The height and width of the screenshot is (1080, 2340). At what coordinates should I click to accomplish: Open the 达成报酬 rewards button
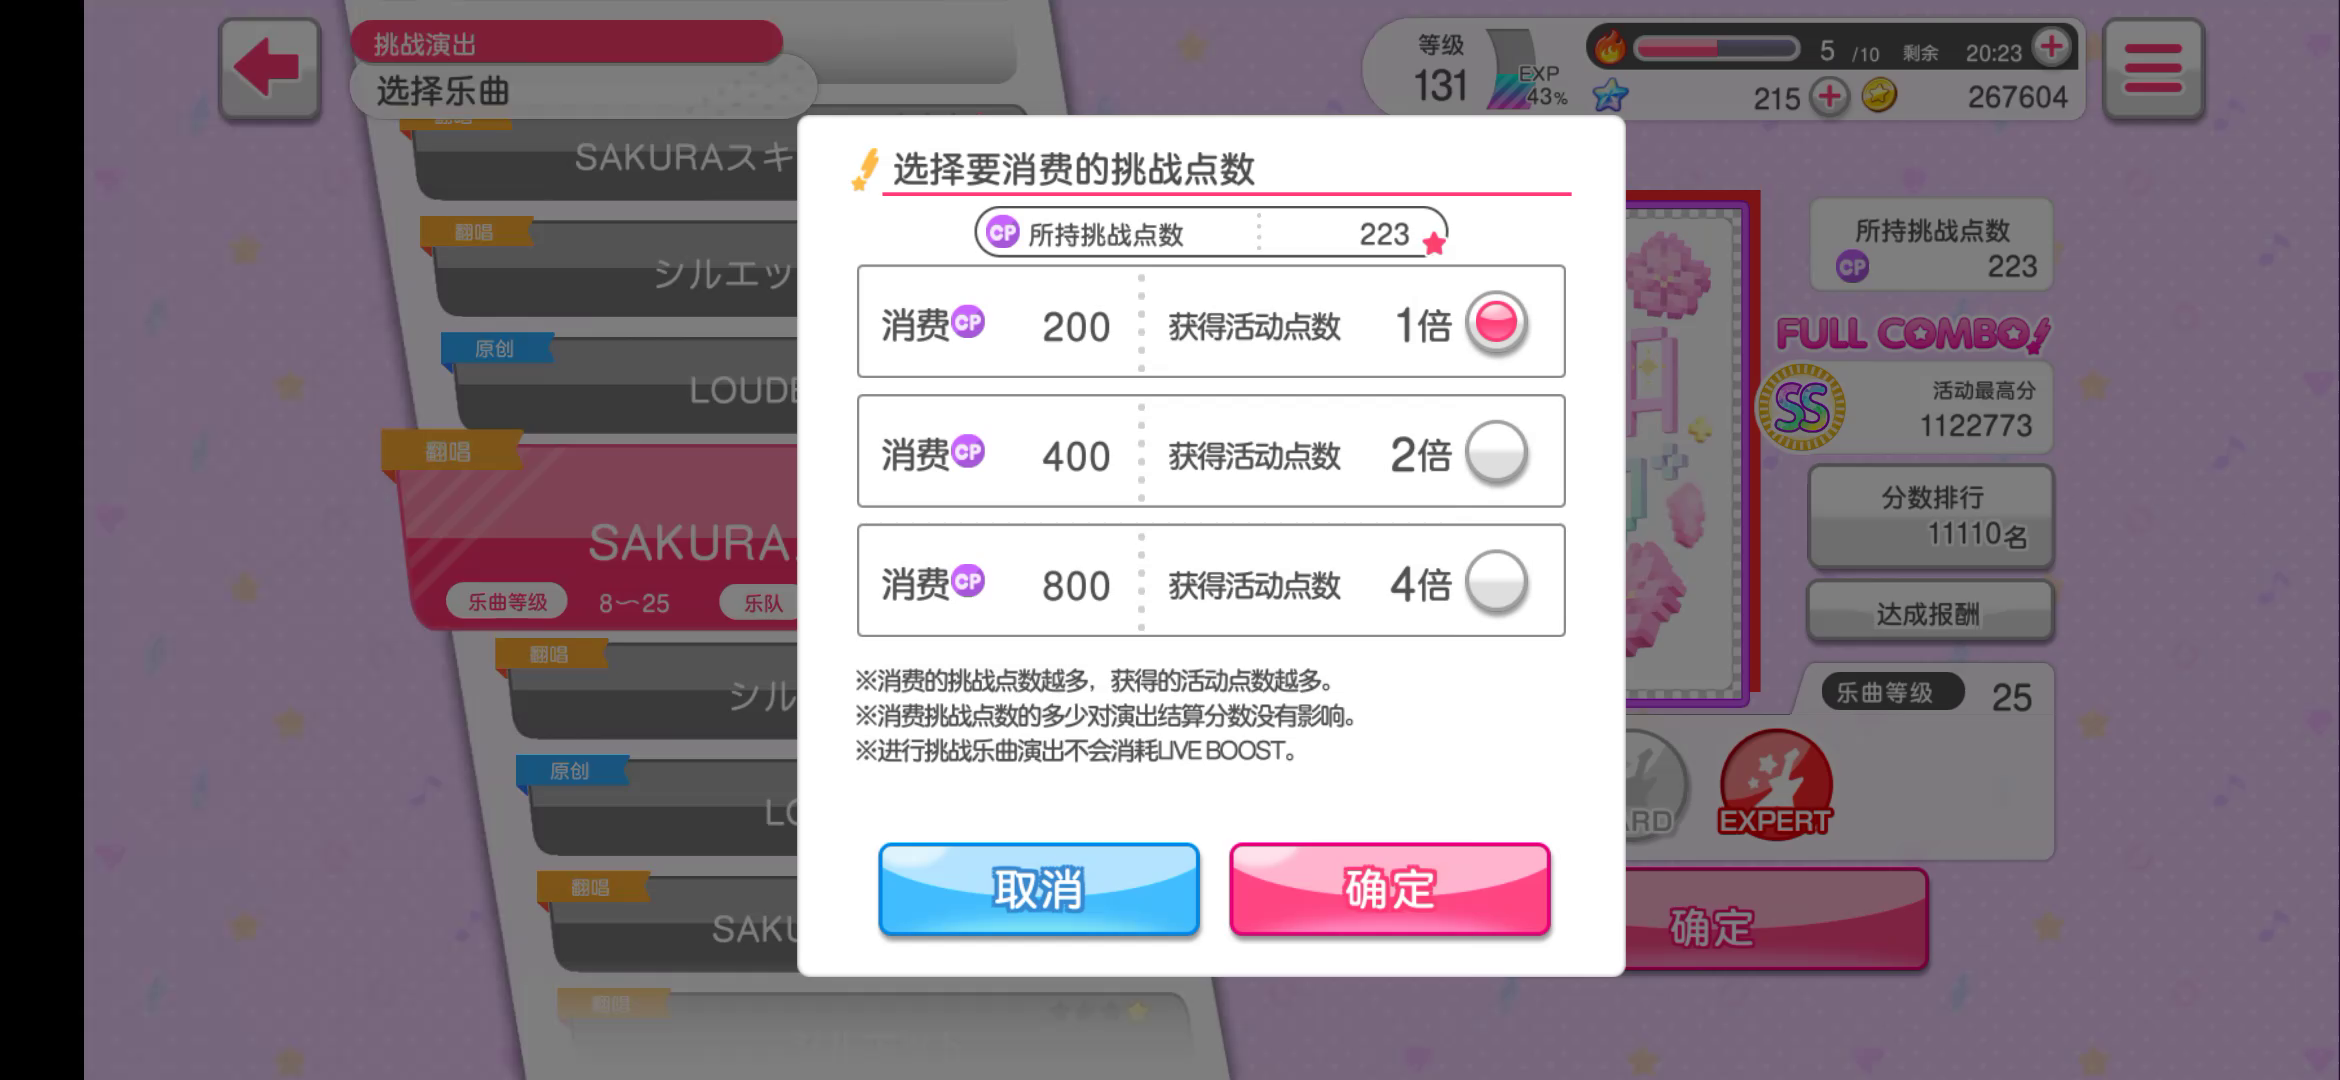(1930, 613)
